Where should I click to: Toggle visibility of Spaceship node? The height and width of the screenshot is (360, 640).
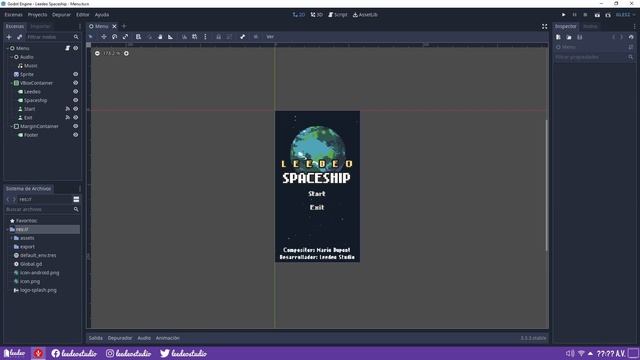pos(76,100)
